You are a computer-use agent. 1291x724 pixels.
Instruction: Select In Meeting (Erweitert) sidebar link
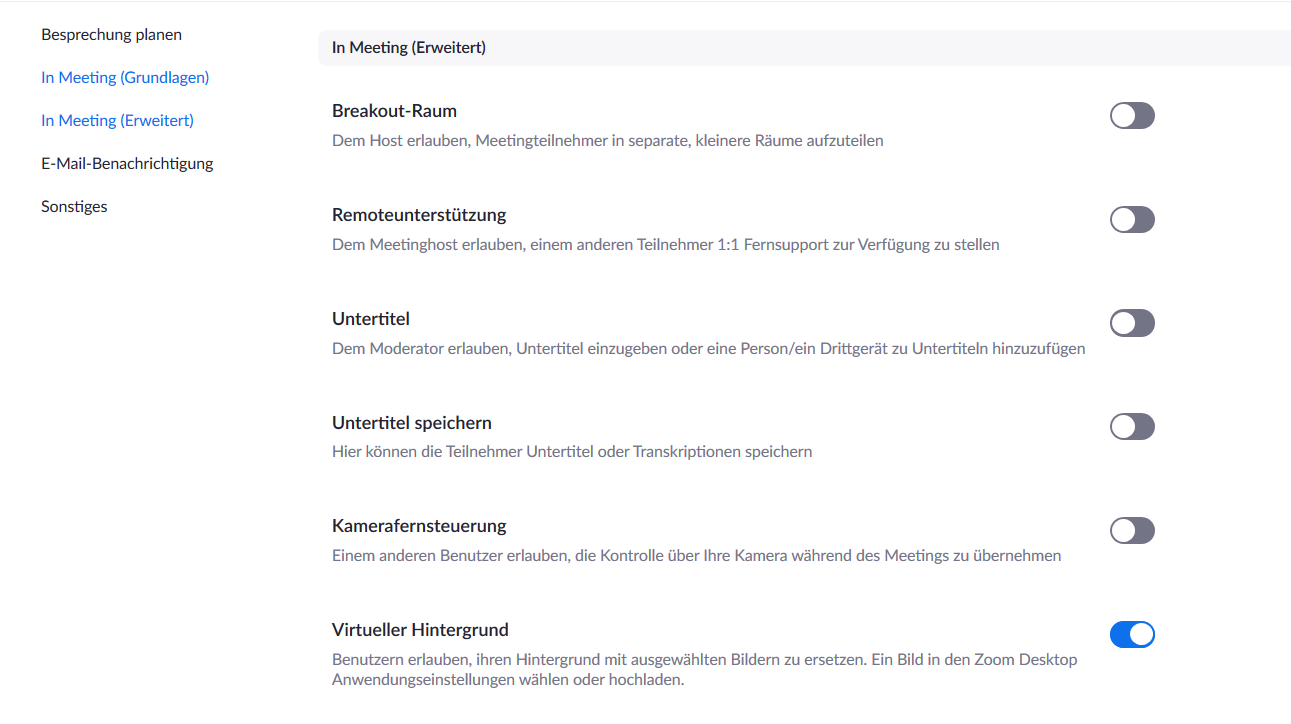tap(117, 121)
